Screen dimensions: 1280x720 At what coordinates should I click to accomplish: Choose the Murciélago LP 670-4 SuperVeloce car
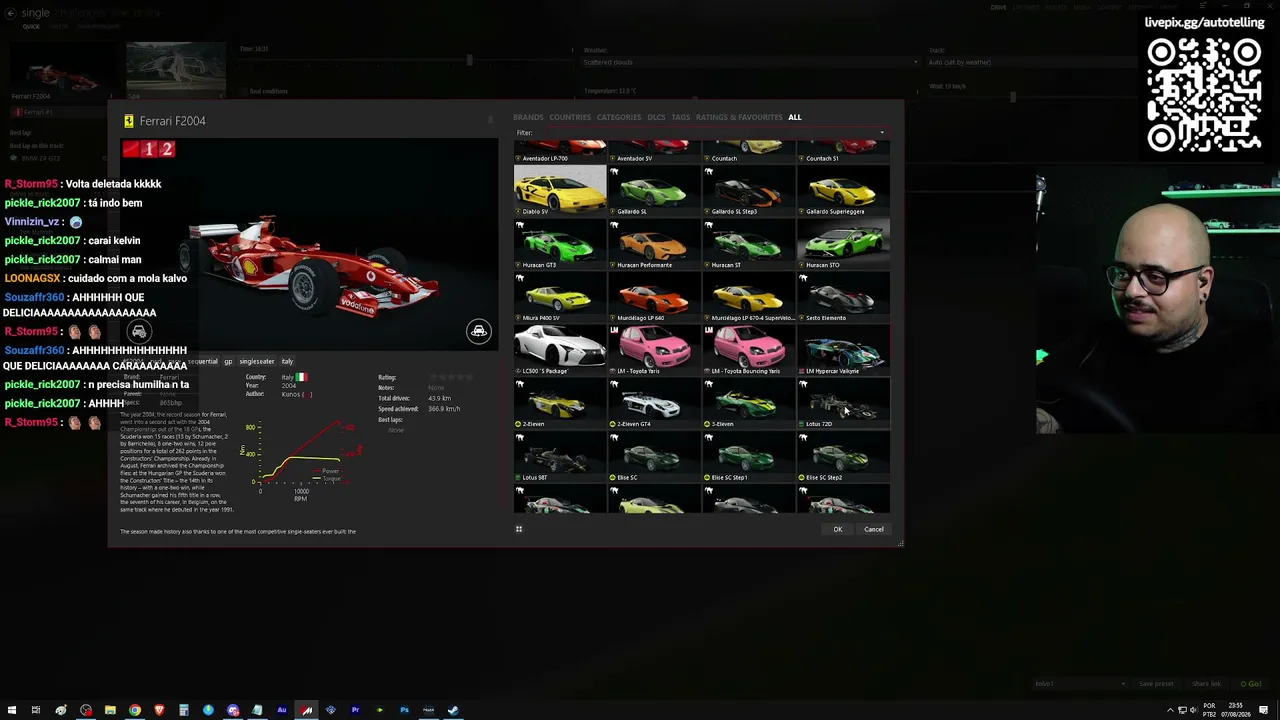pos(748,298)
